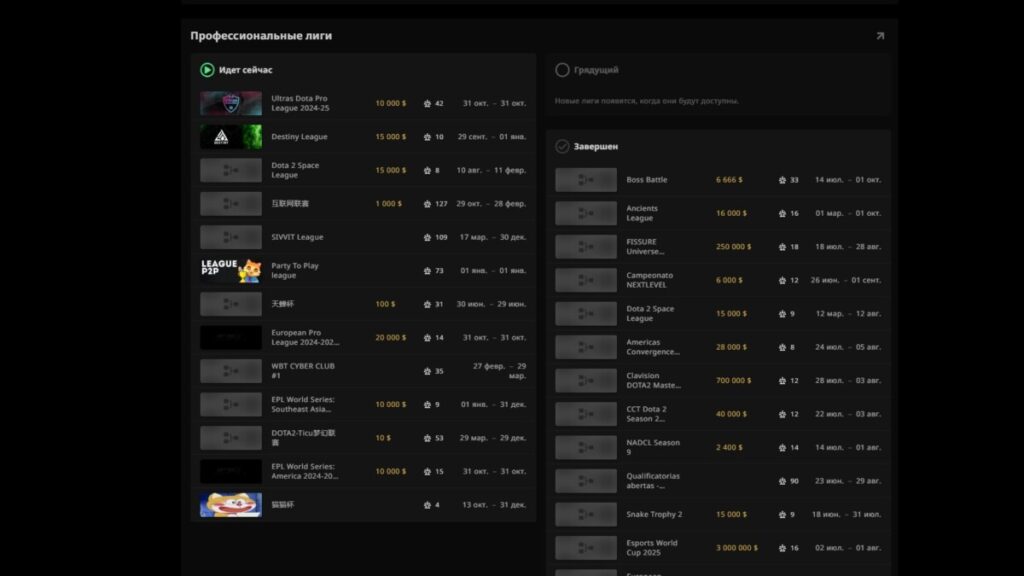Click the teams icon in SIVVIT League row

pos(427,237)
